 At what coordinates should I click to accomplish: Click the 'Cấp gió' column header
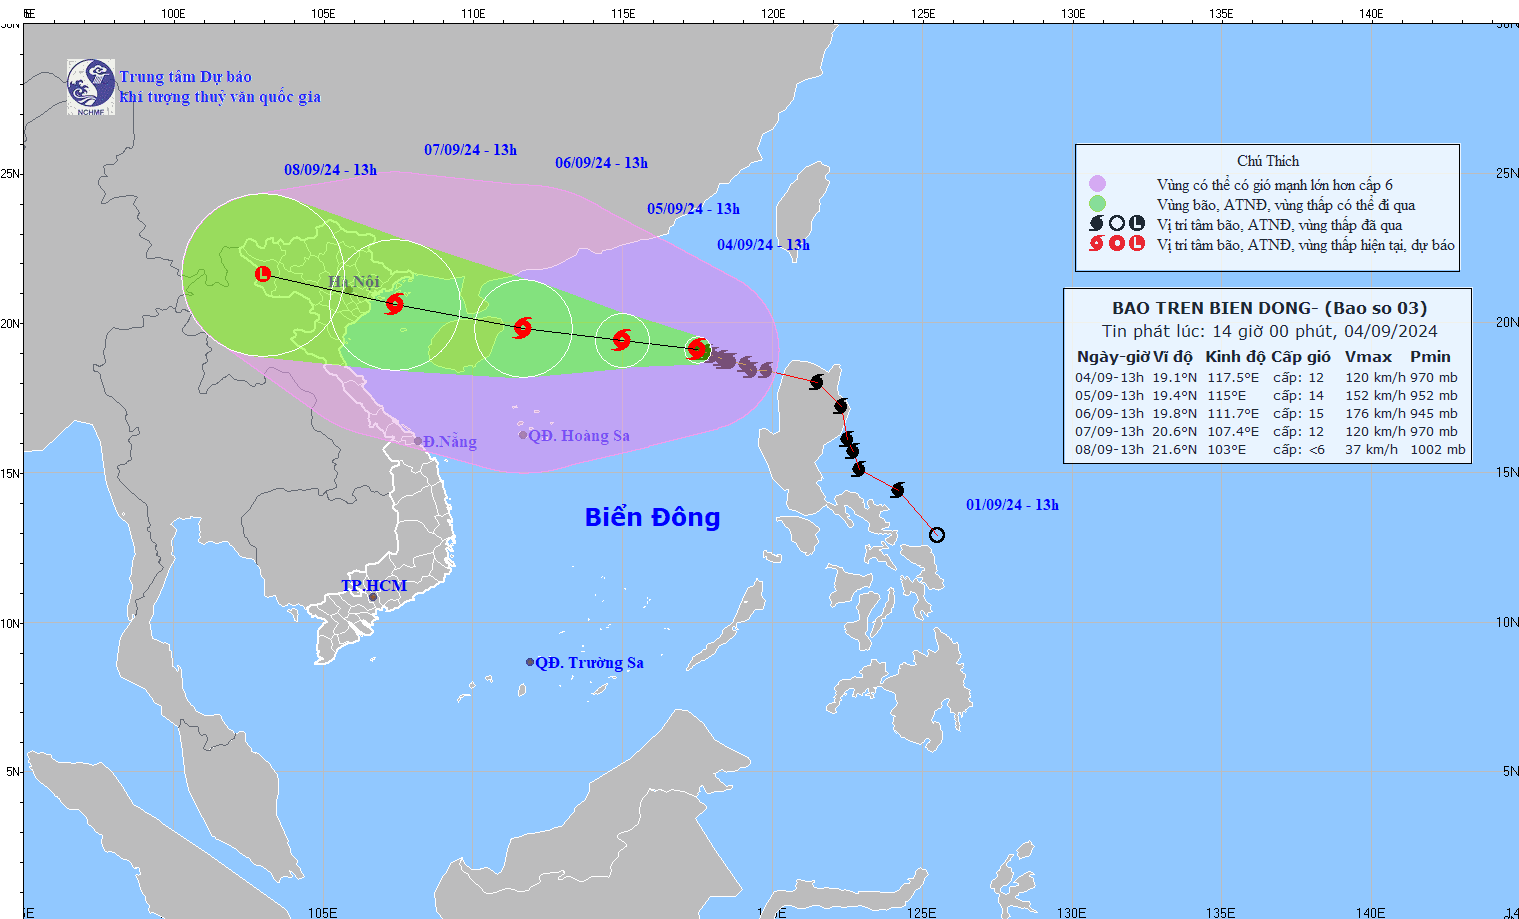1301,357
